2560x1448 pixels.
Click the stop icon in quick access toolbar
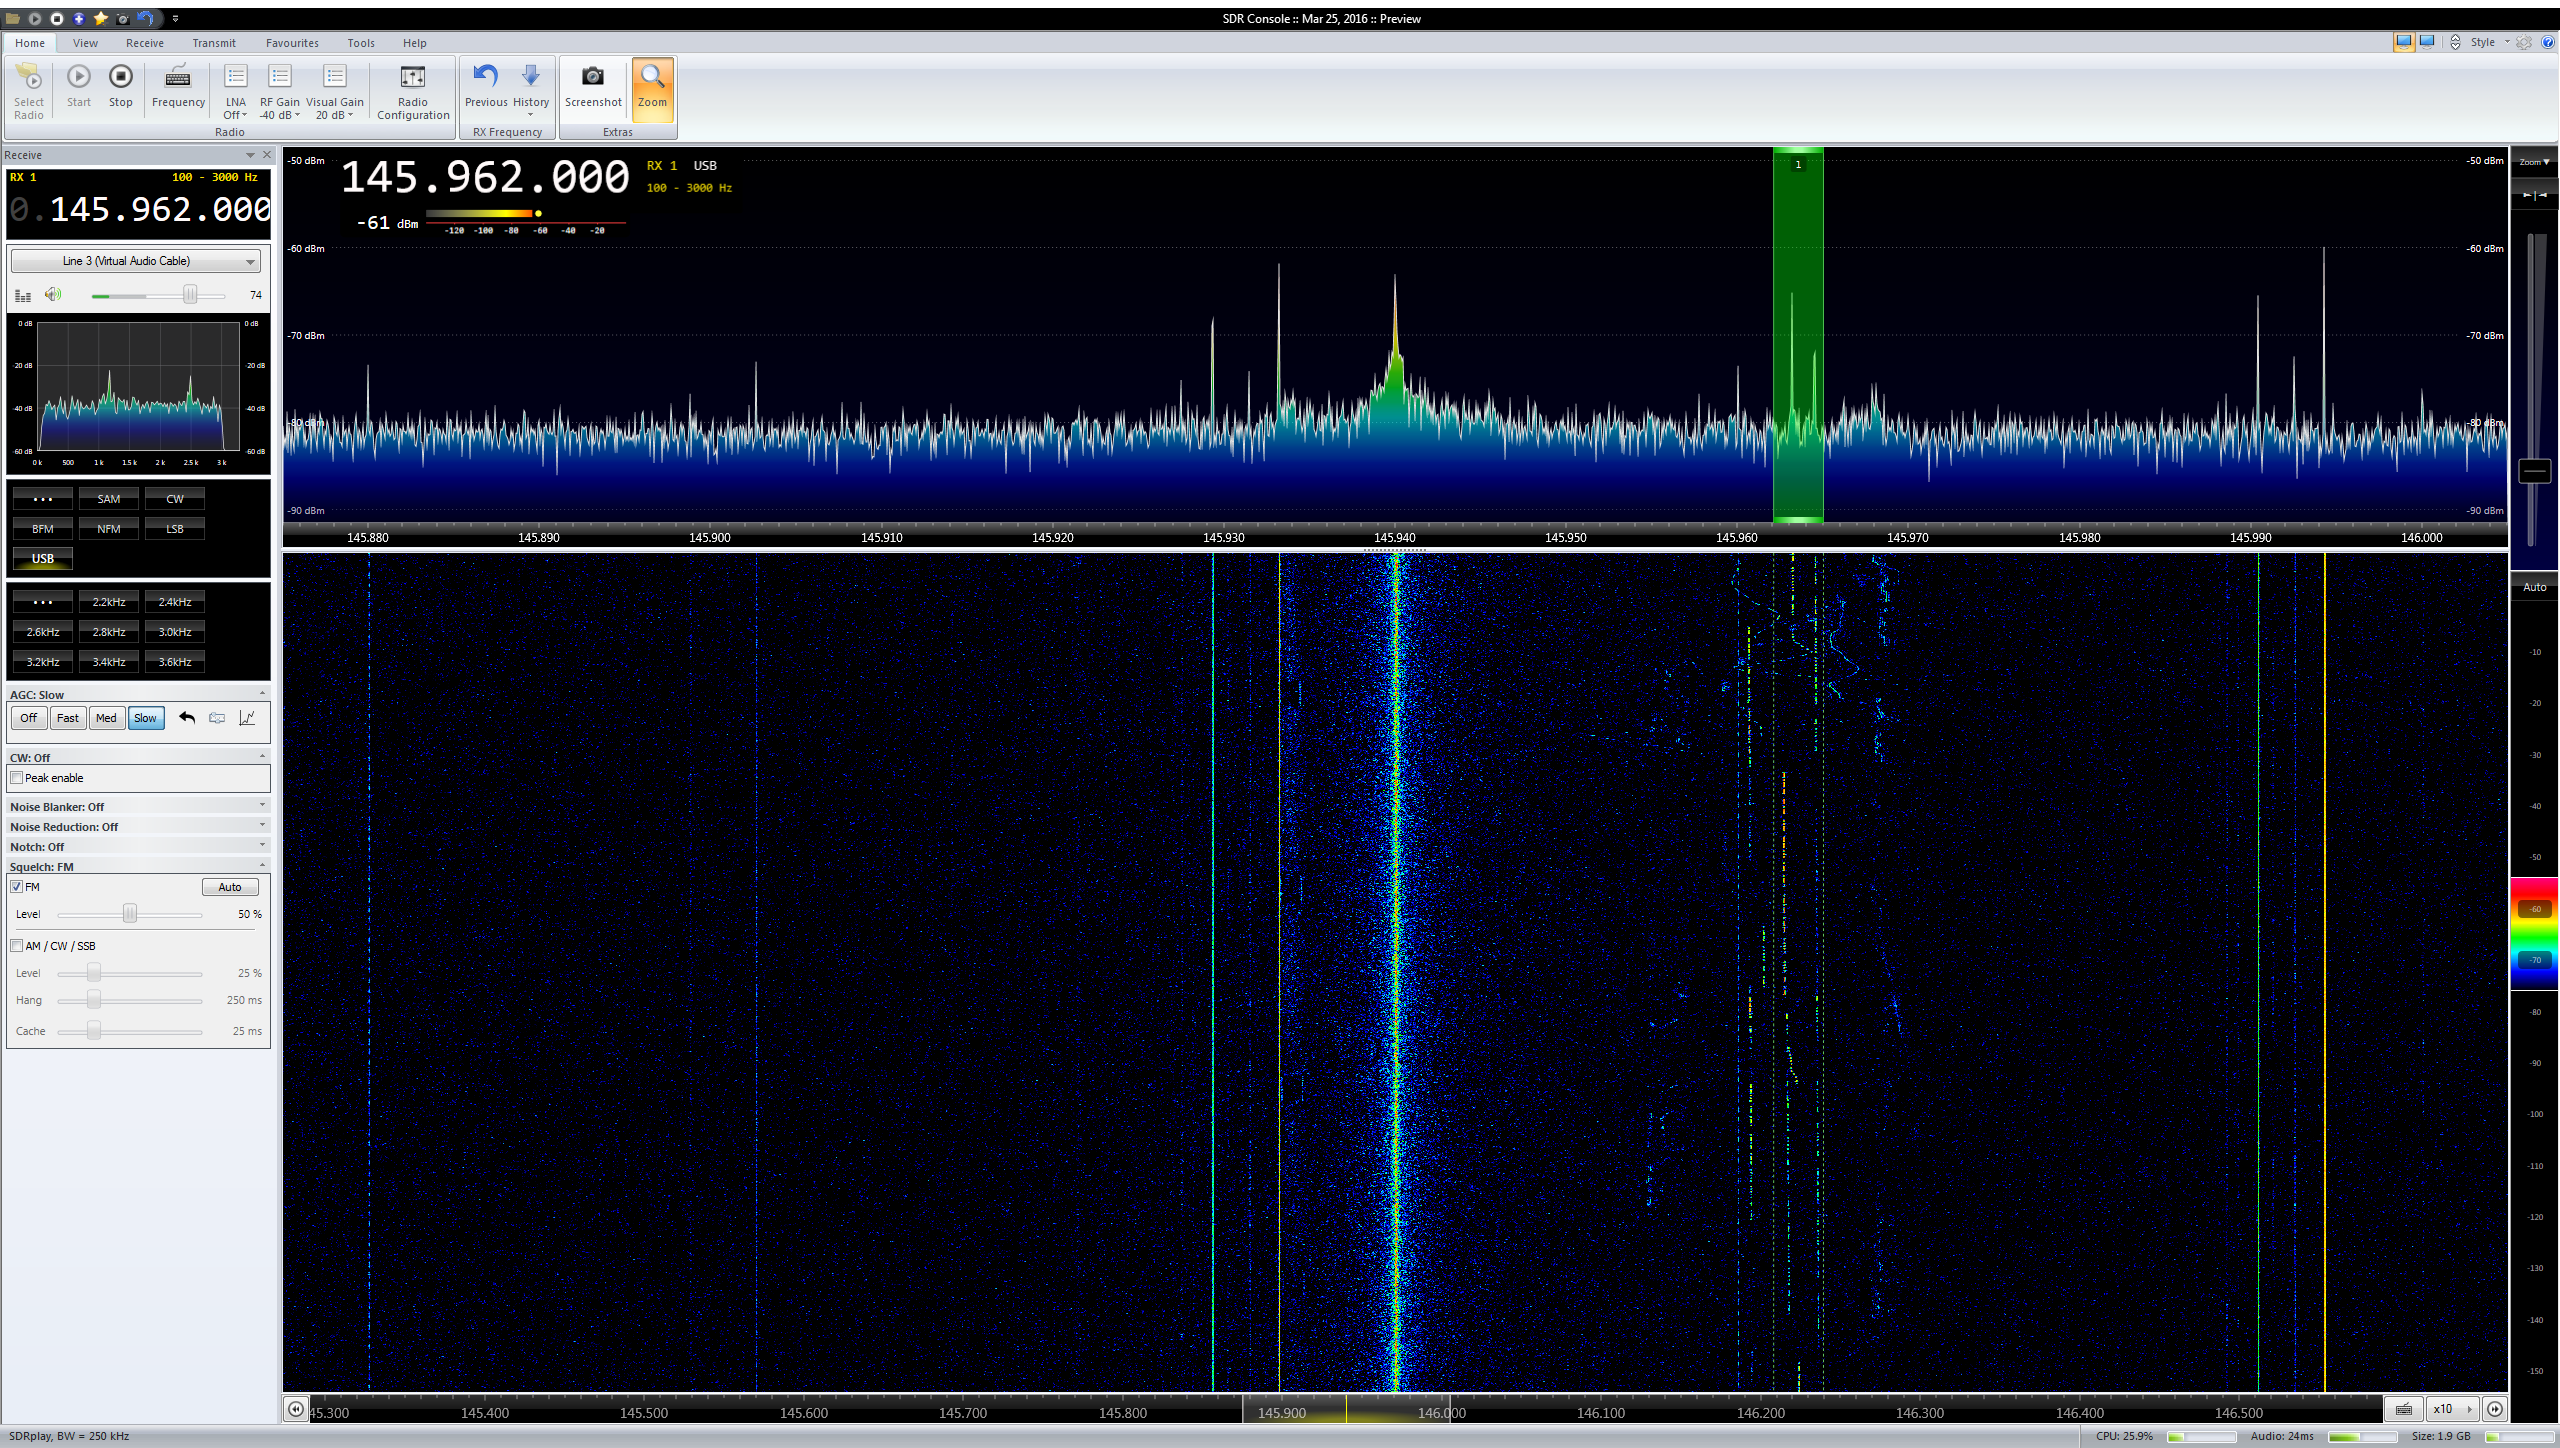57,18
